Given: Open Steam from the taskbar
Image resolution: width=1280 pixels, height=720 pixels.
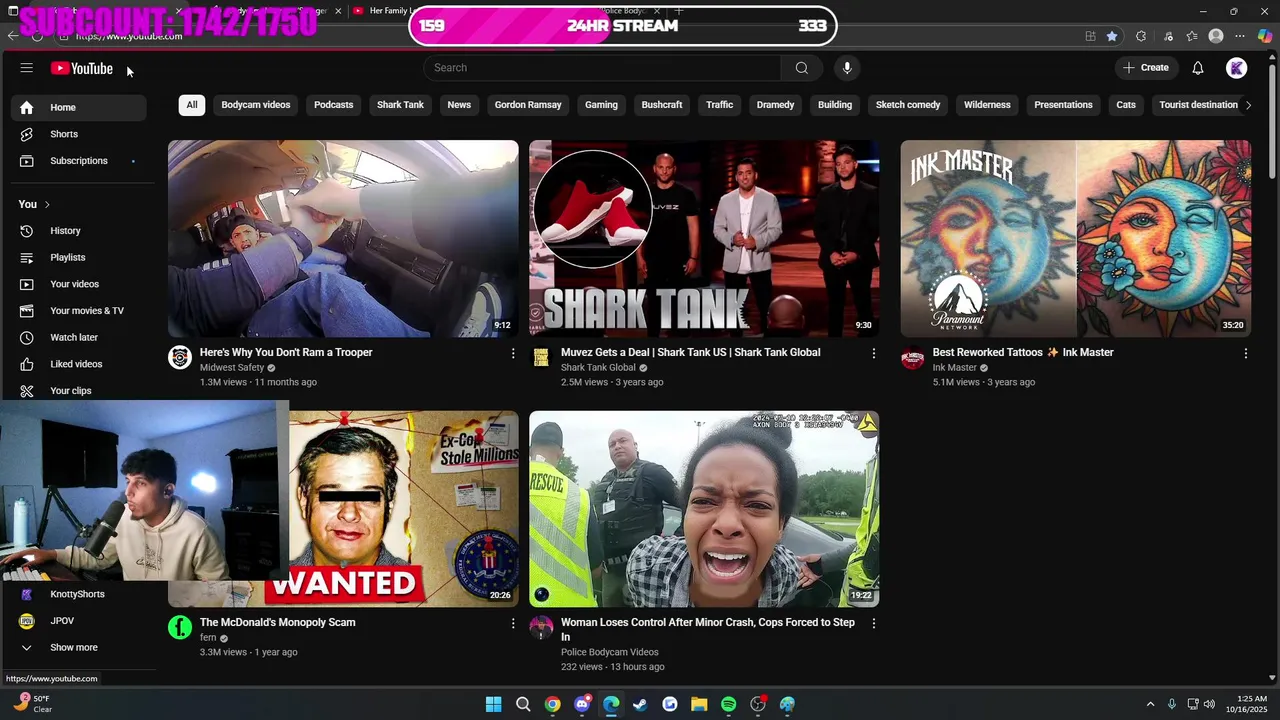Looking at the screenshot, I should click(640, 704).
